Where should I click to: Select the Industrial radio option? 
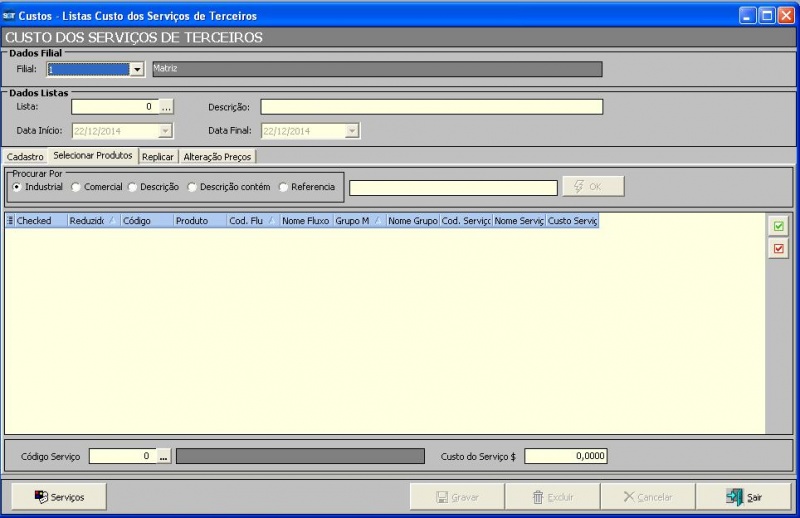coord(17,187)
